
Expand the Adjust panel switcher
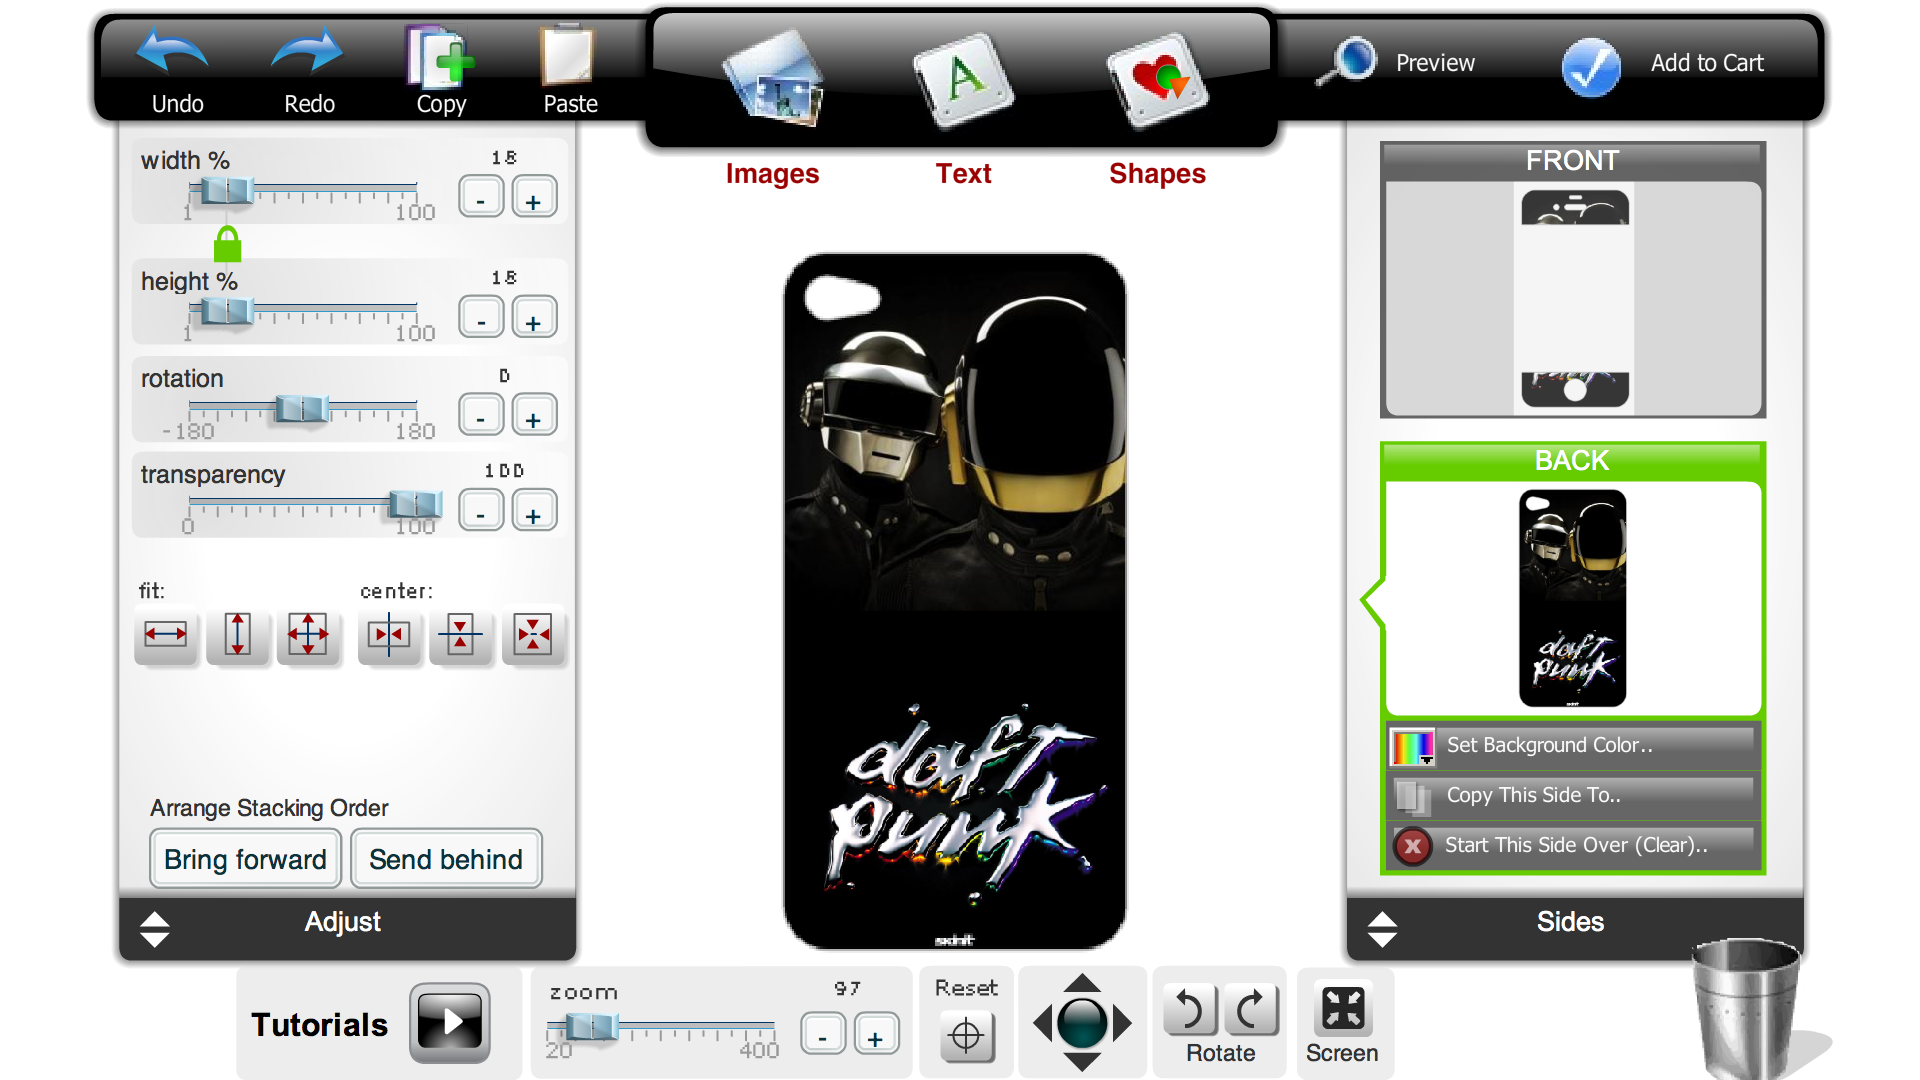[155, 929]
